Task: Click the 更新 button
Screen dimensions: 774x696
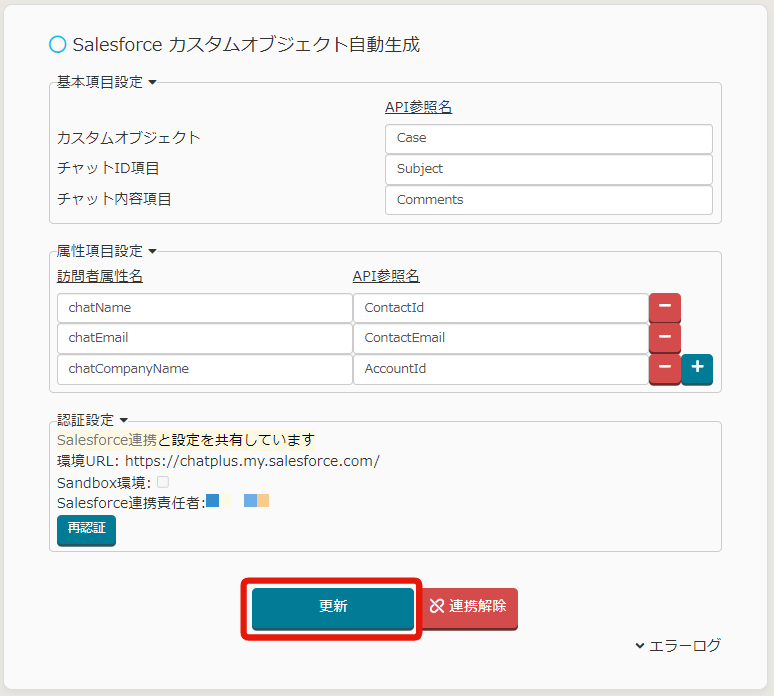Action: point(333,608)
